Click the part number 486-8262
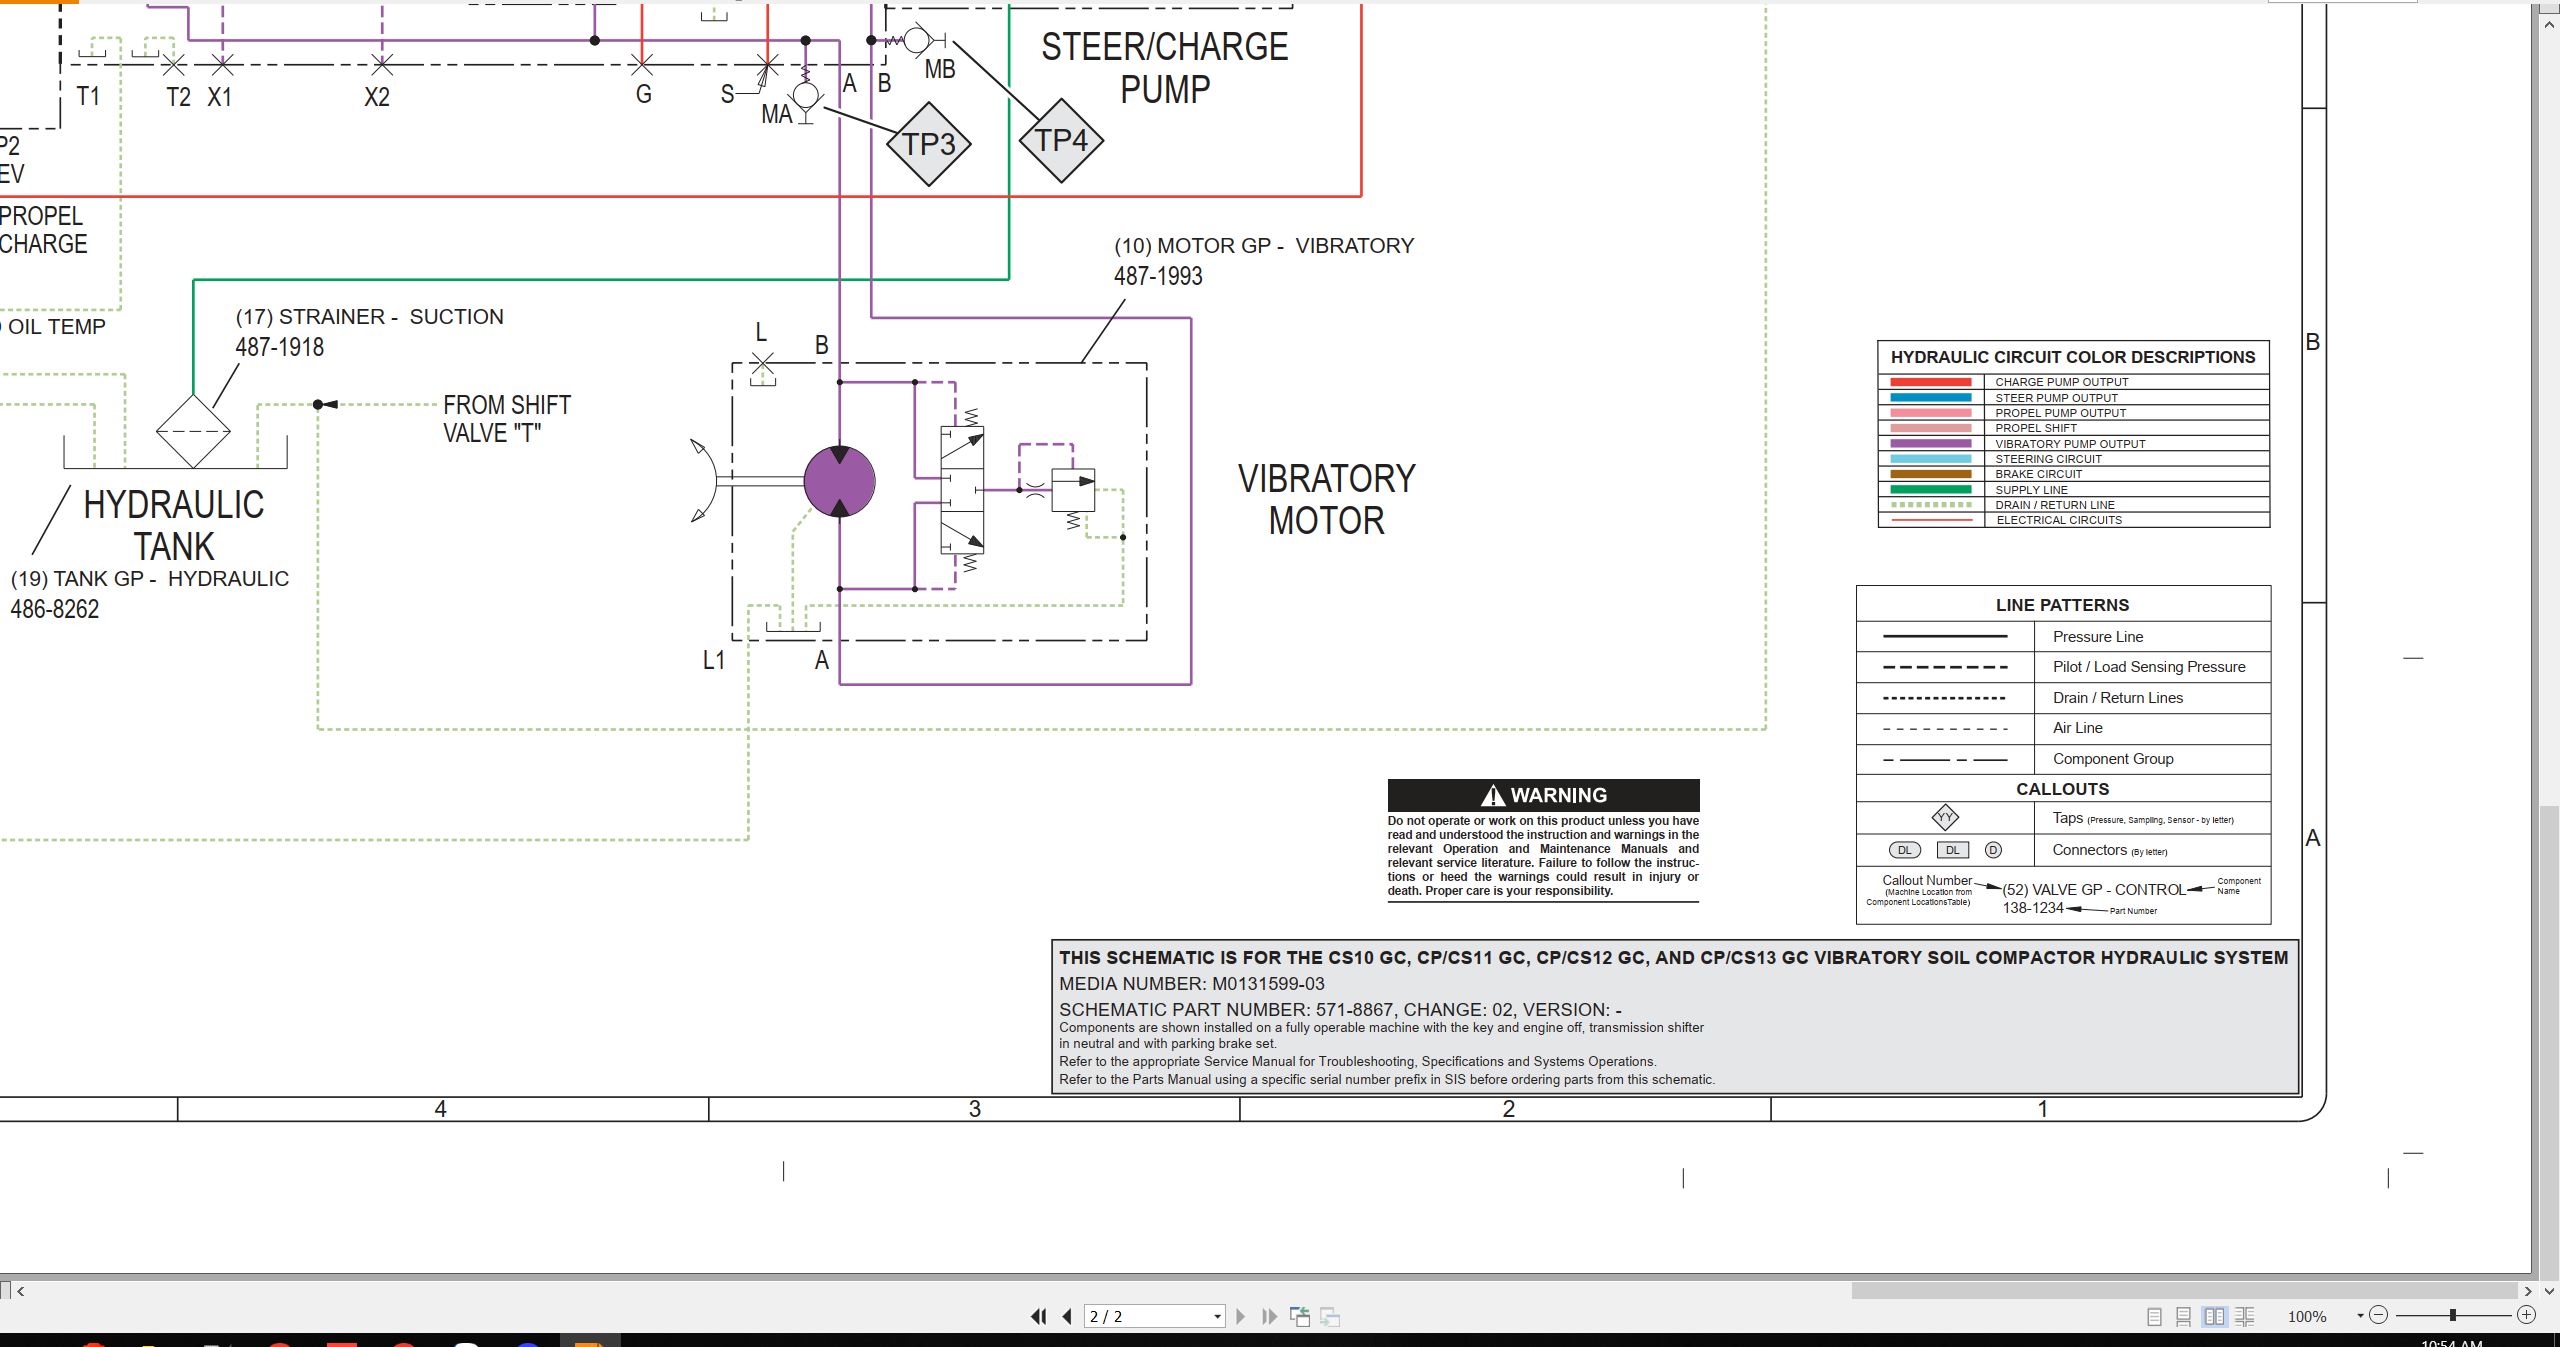2560x1347 pixels. 55,609
